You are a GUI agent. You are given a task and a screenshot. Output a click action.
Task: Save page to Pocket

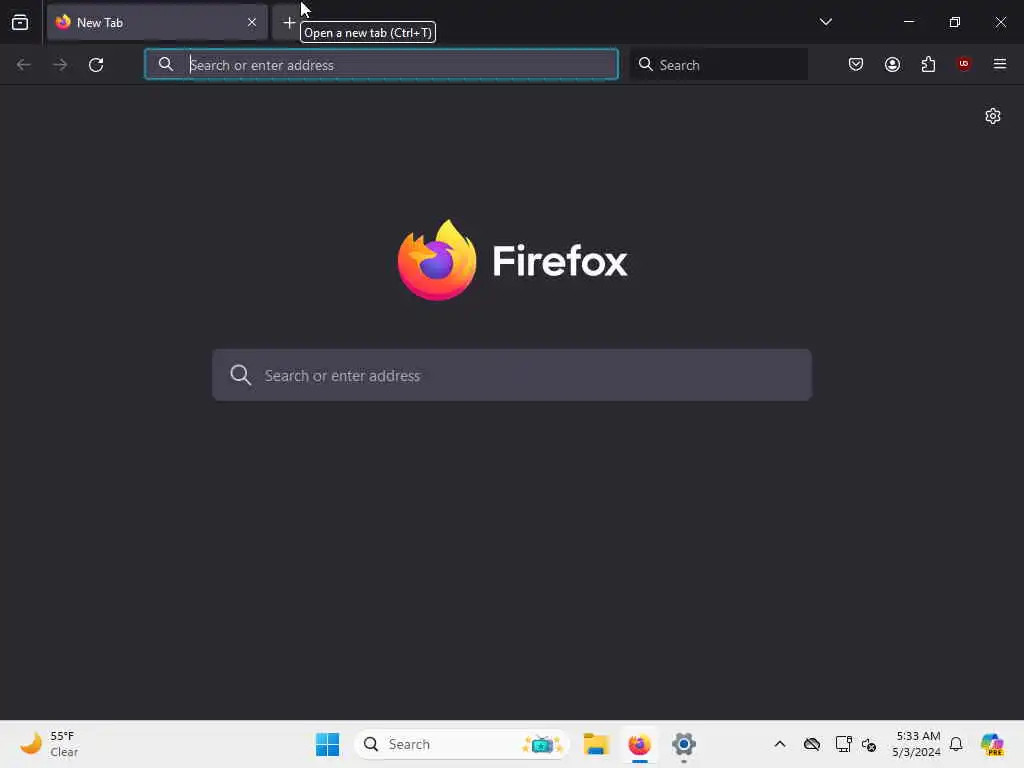[x=856, y=64]
